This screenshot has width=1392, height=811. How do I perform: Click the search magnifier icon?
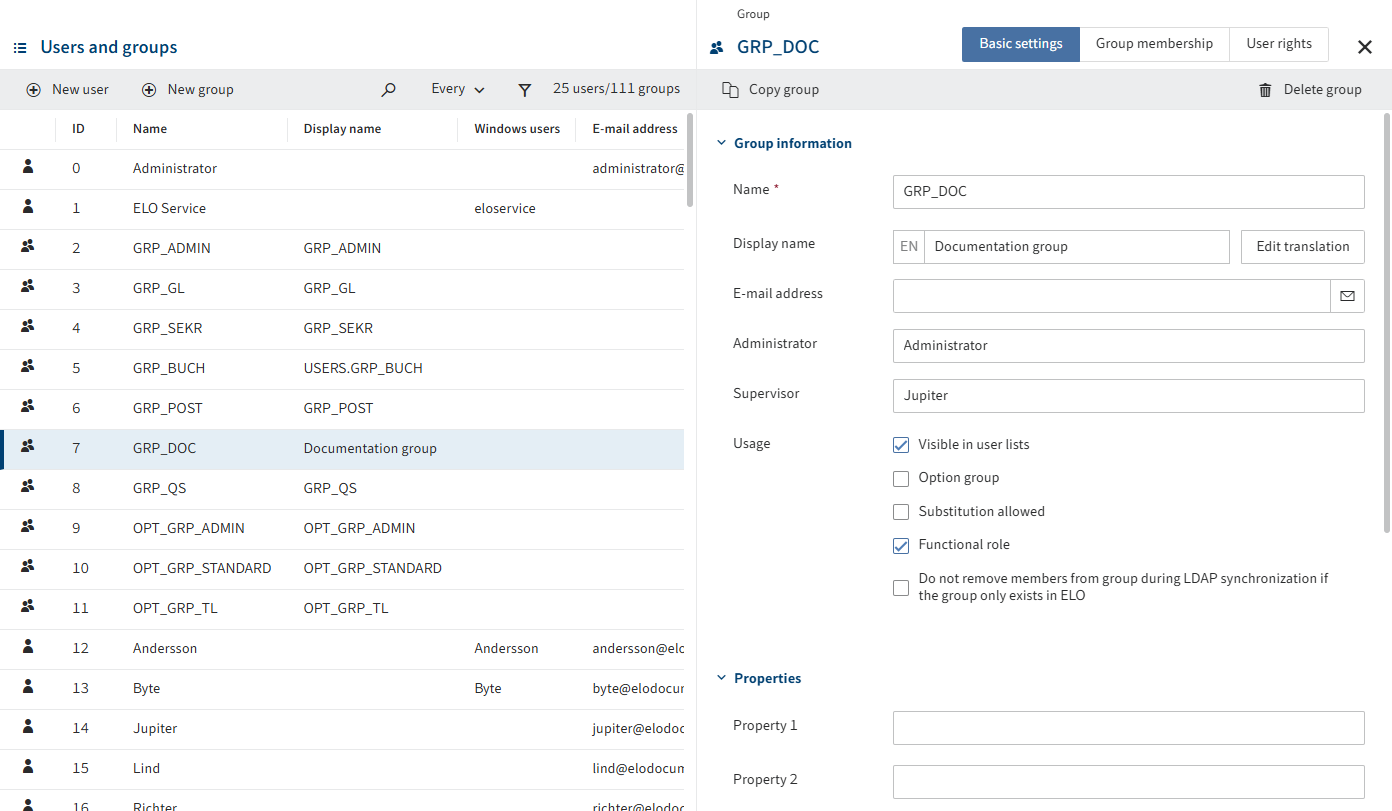389,90
